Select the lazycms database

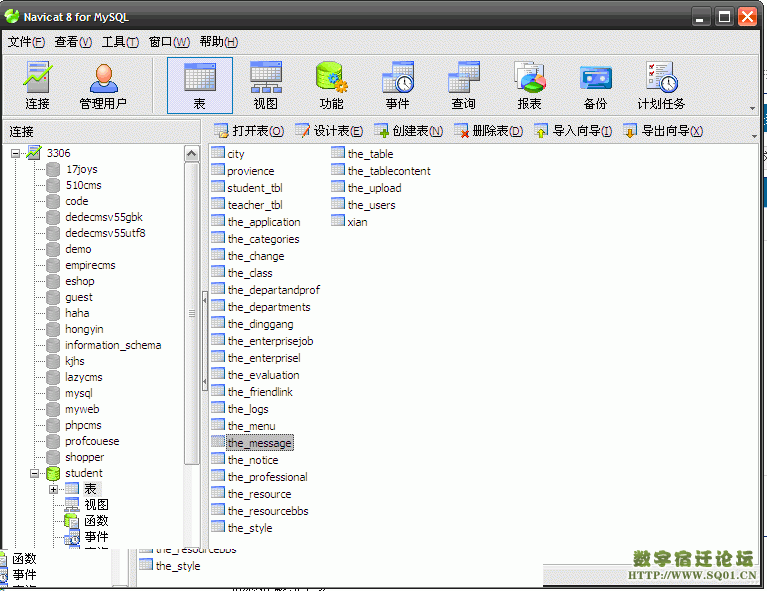tap(84, 377)
